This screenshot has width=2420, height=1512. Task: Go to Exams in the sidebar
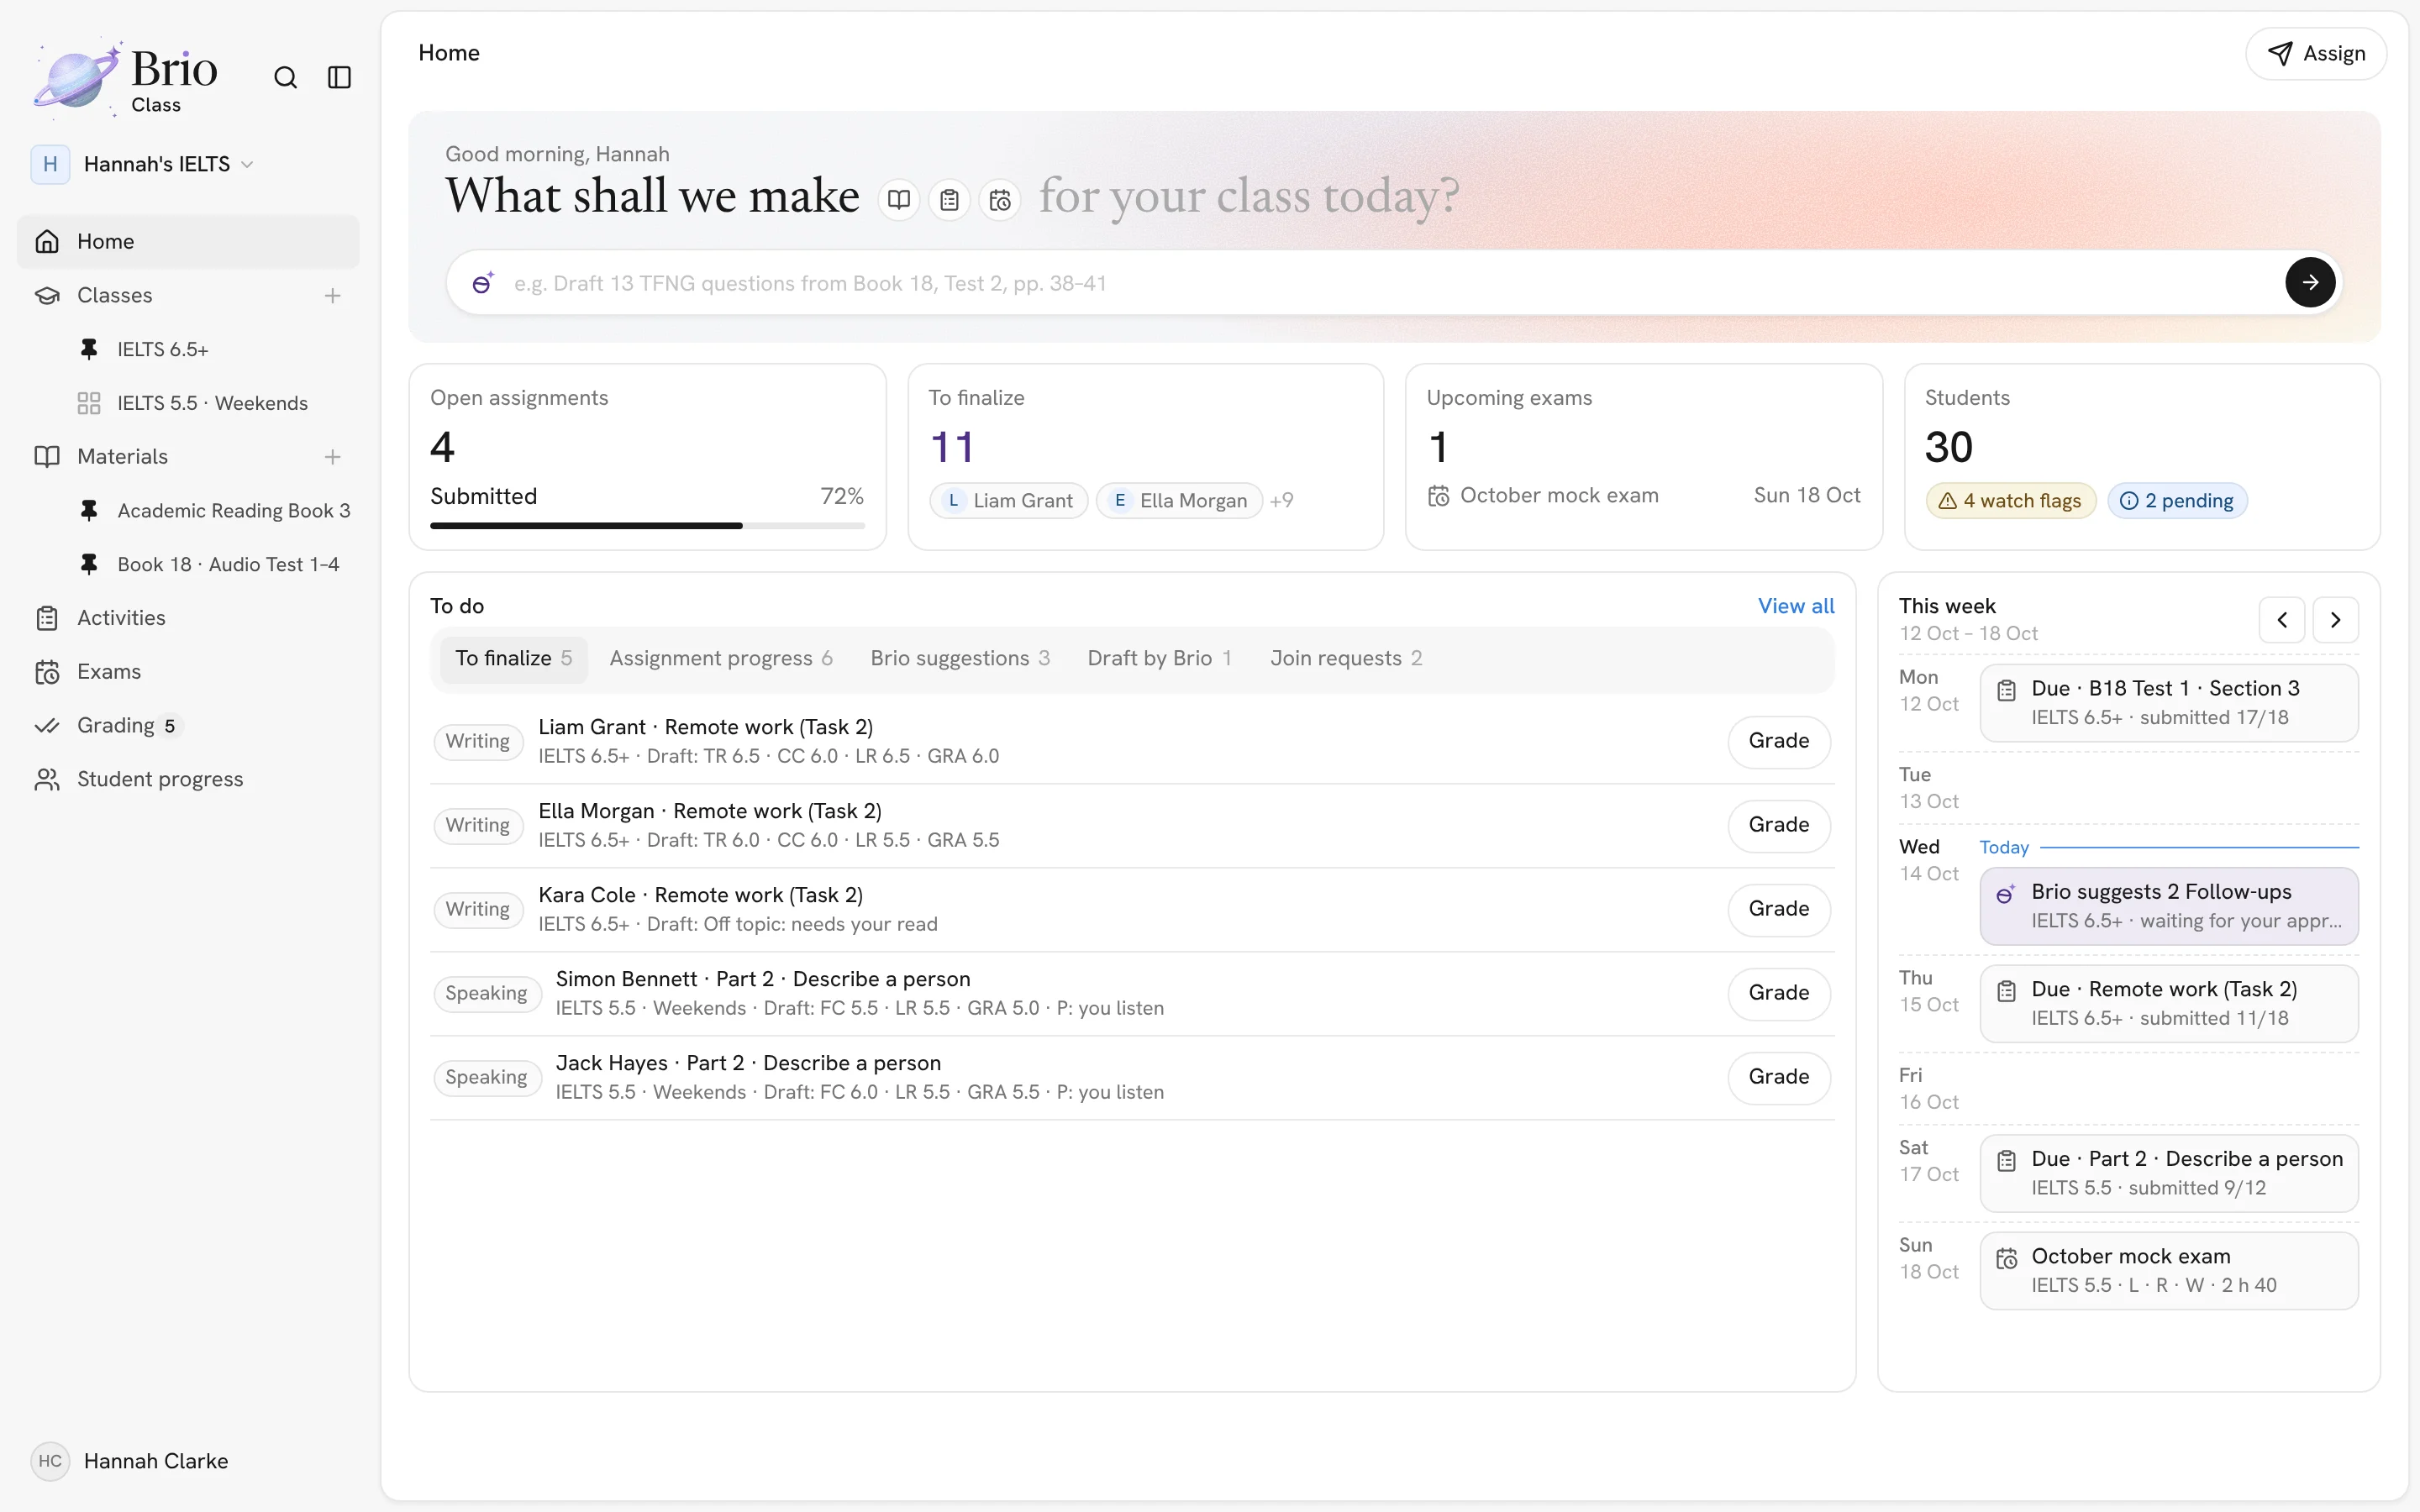point(188,672)
